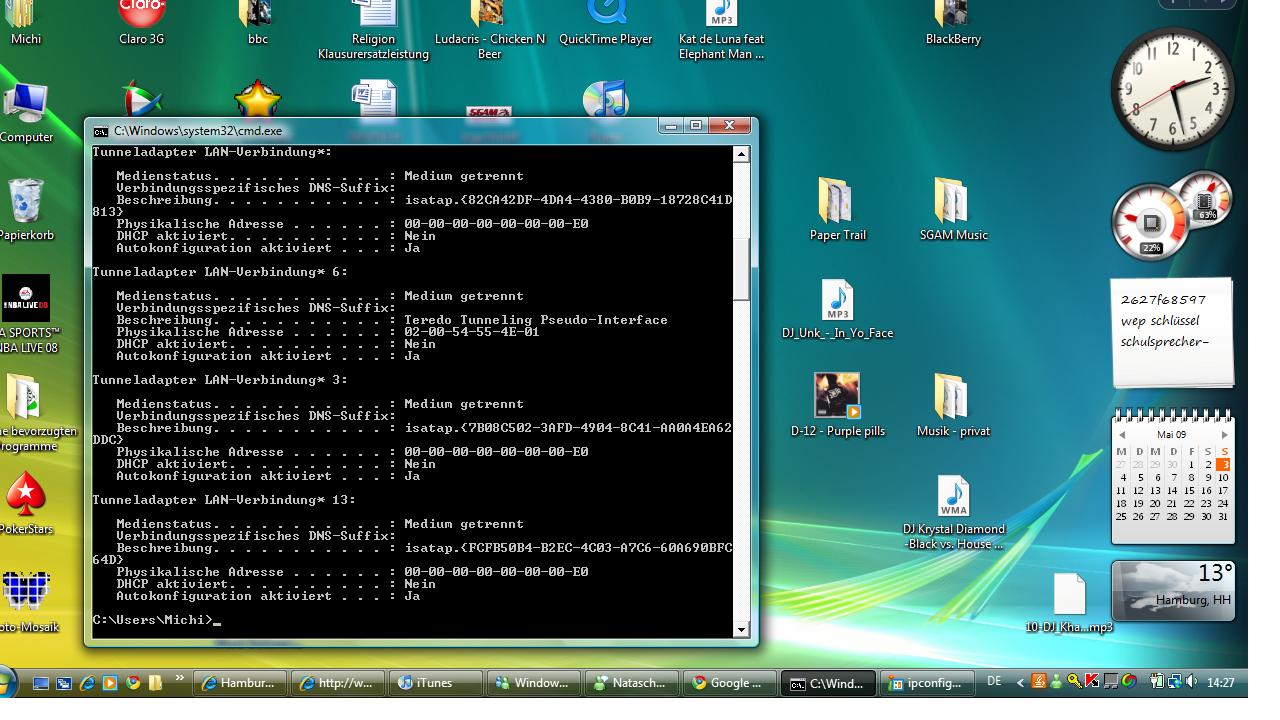Switch to the ipconfig... taskbar button
The width and height of the screenshot is (1280, 720).
click(x=926, y=683)
